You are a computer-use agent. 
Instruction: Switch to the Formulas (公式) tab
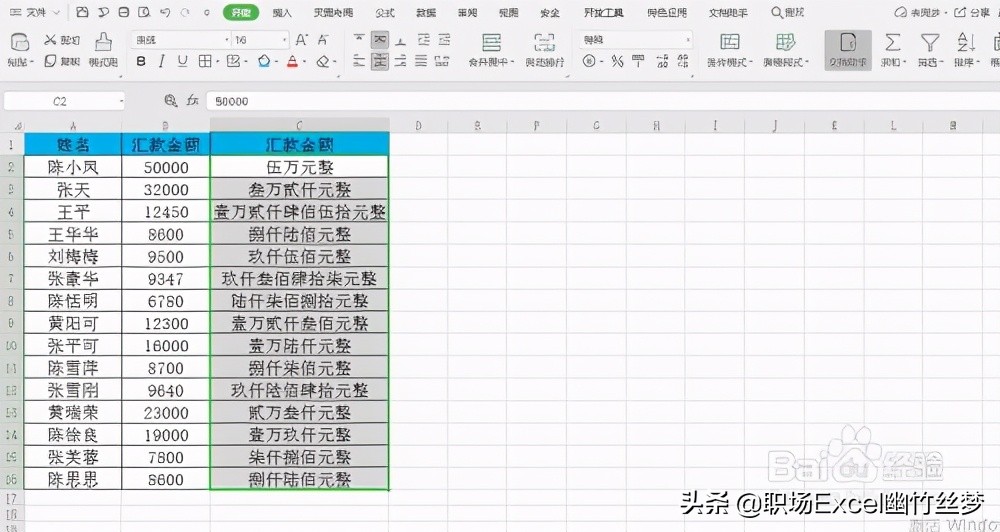(385, 12)
